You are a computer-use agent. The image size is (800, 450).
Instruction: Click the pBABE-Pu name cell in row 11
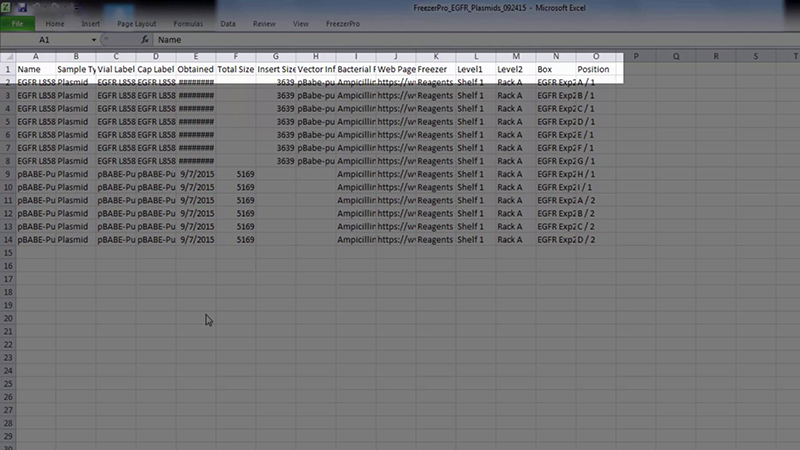pyautogui.click(x=36, y=201)
